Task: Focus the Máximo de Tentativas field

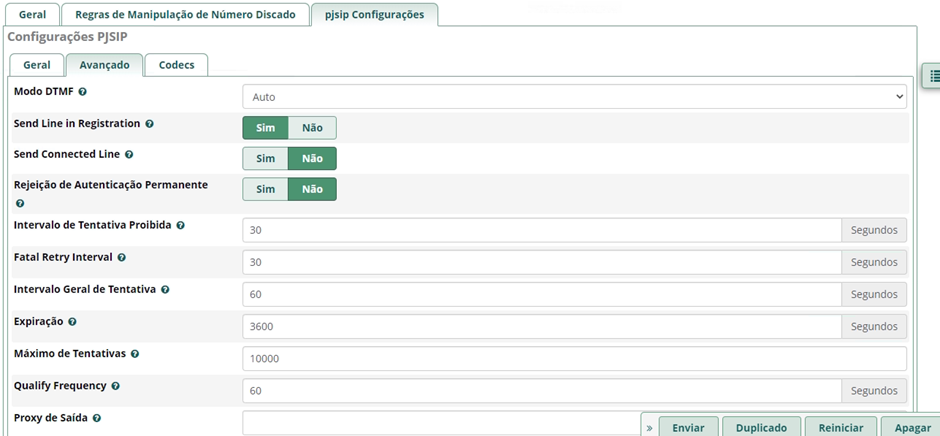Action: (574, 358)
